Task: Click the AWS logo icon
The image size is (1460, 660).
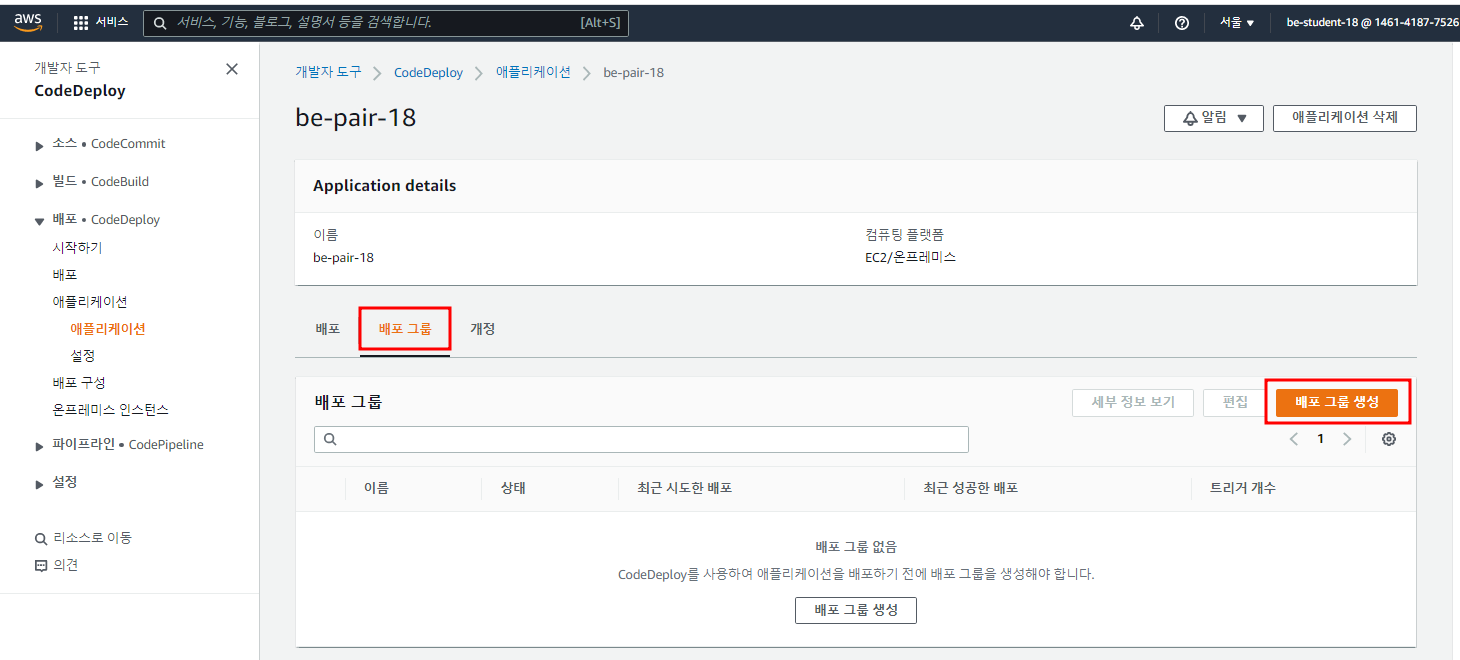Action: (28, 22)
